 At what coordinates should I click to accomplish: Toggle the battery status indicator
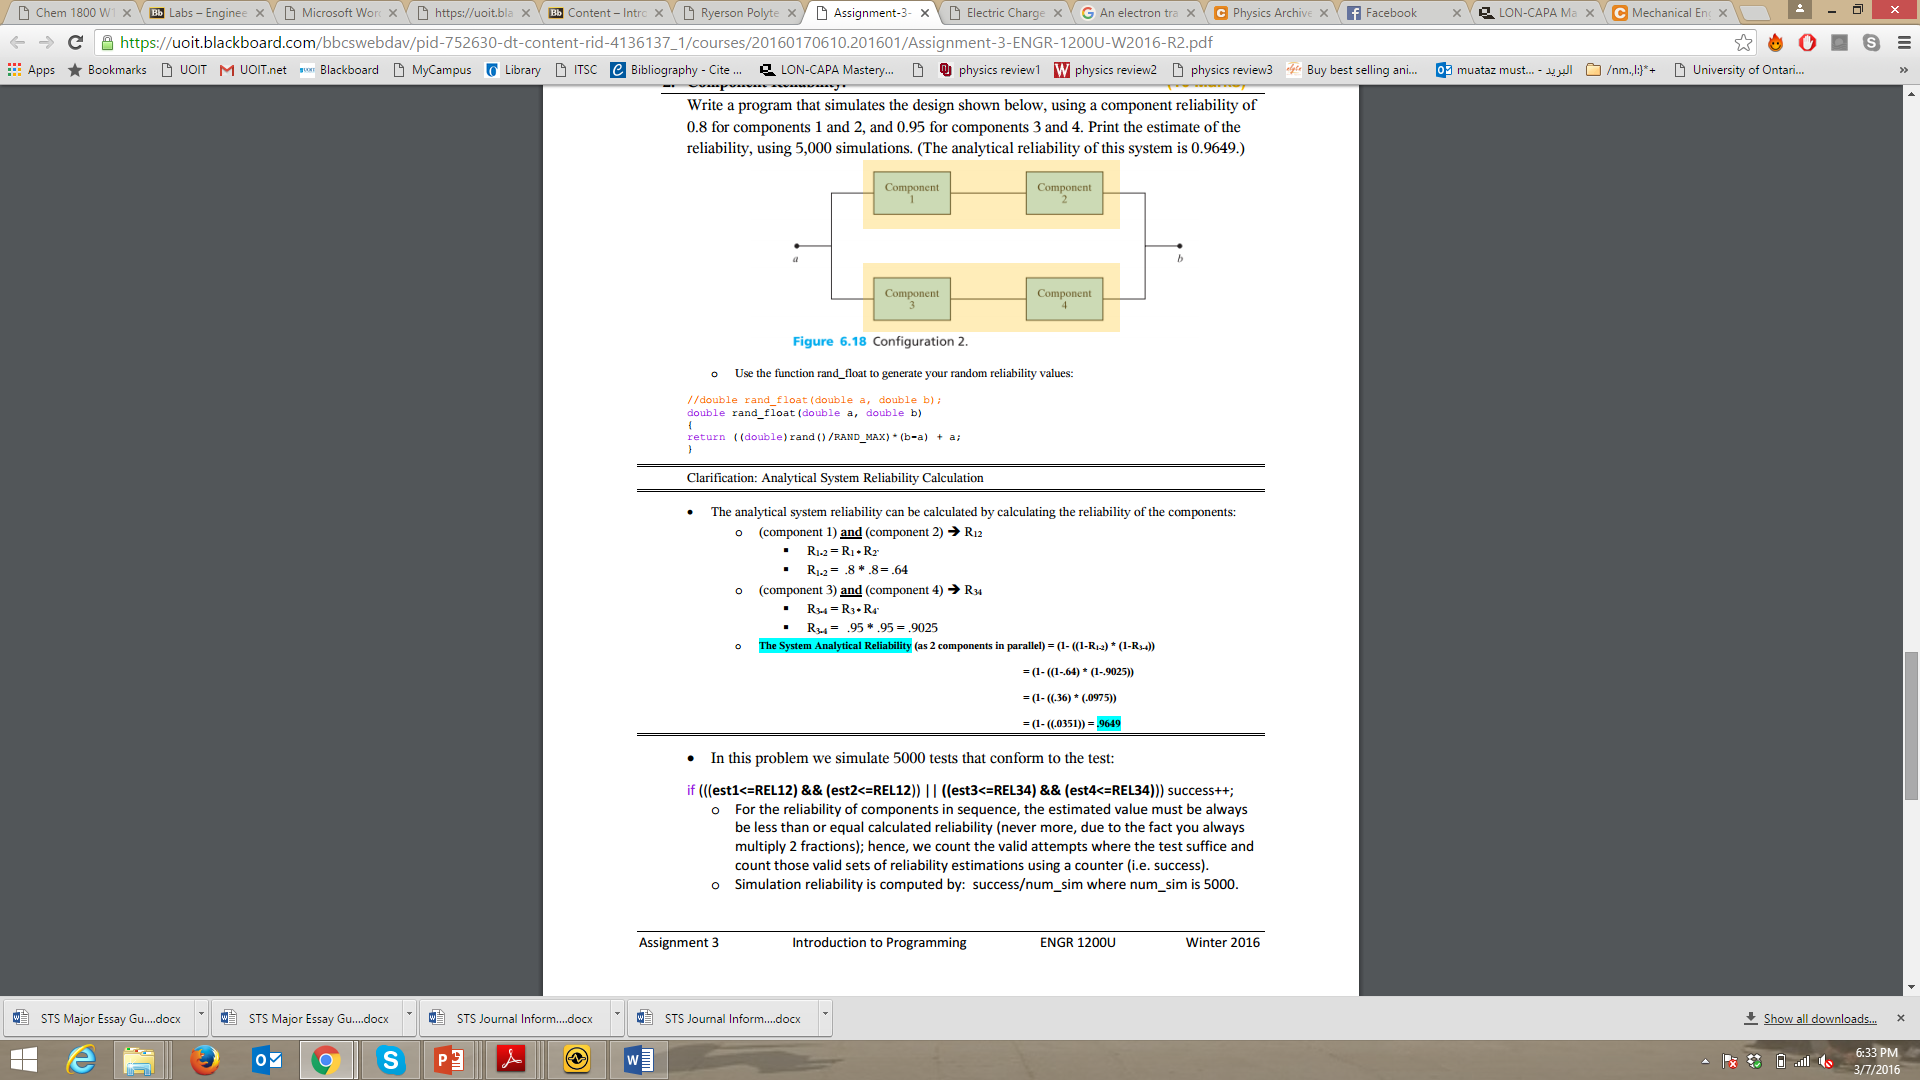click(x=1781, y=1061)
